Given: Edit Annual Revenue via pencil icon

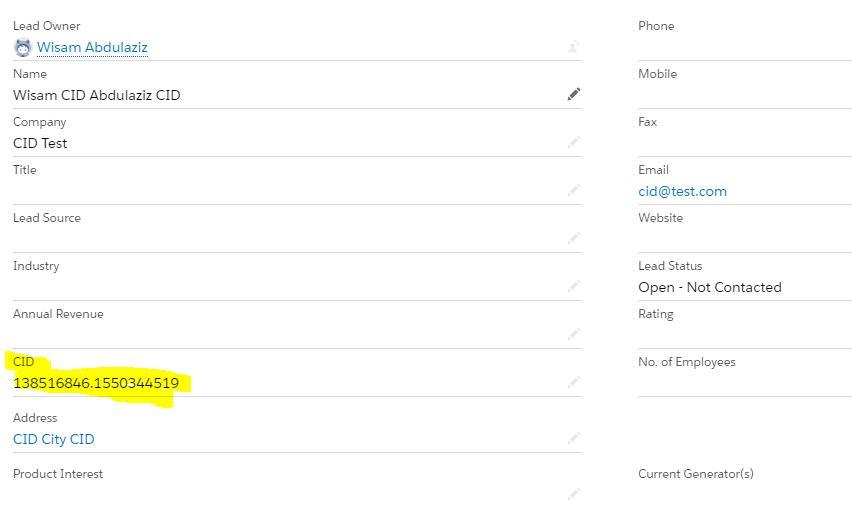Looking at the screenshot, I should coord(574,334).
